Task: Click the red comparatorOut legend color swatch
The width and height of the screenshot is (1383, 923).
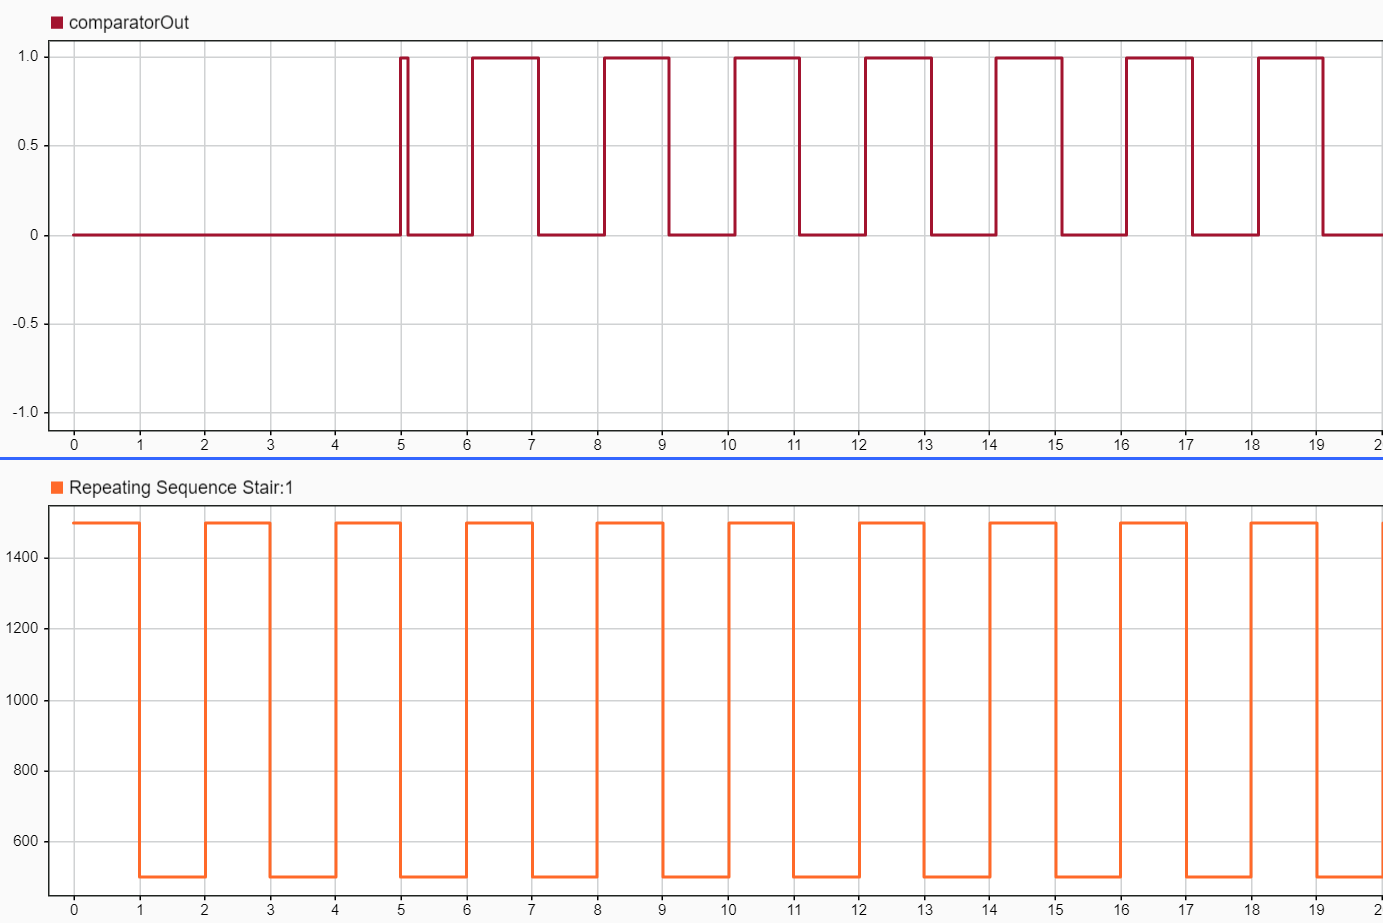Action: click(57, 23)
